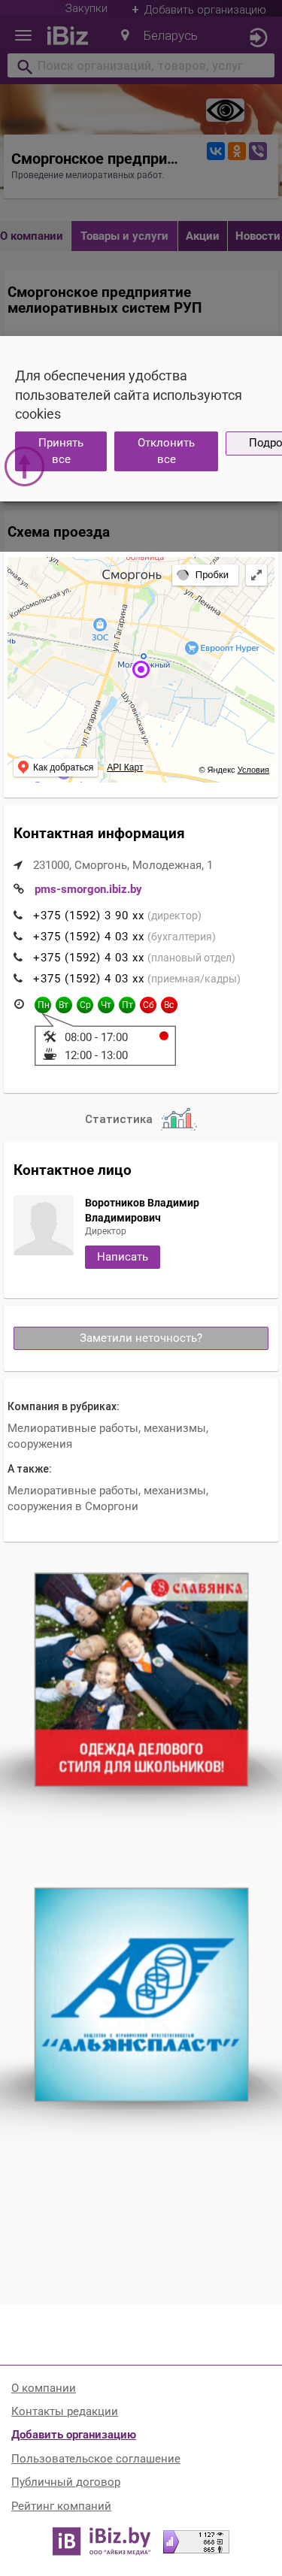Image resolution: width=282 pixels, height=2576 pixels.
Task: Open the Славянка school clothing banner
Action: [141, 1679]
